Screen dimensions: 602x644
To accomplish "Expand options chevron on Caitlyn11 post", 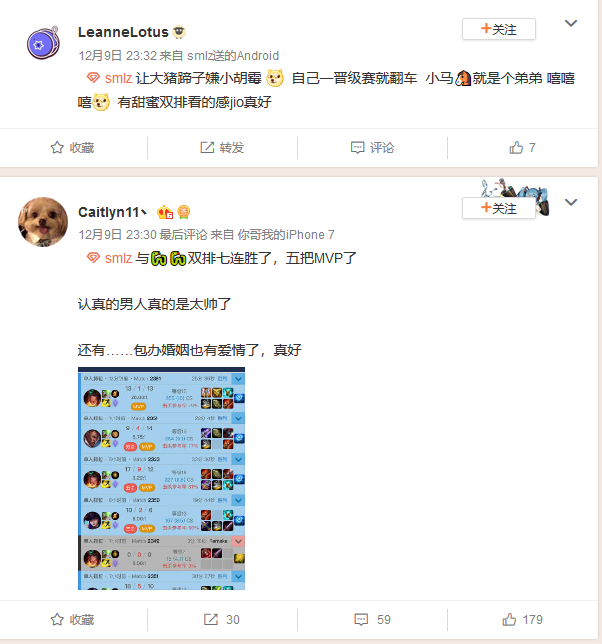I will coord(571,202).
